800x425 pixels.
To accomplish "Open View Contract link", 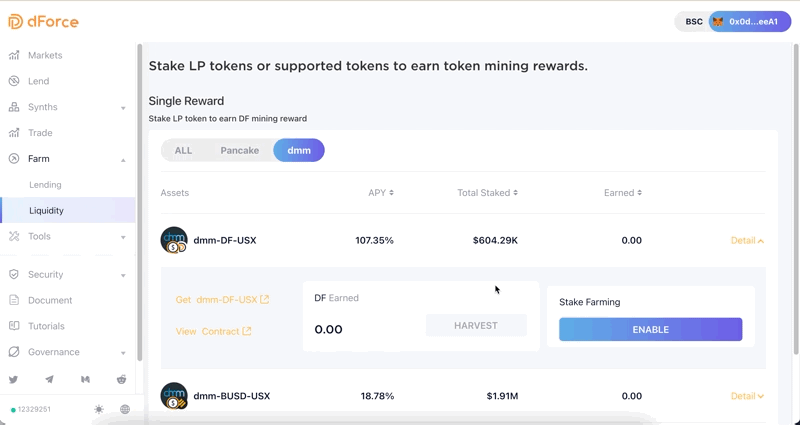I will coord(213,332).
